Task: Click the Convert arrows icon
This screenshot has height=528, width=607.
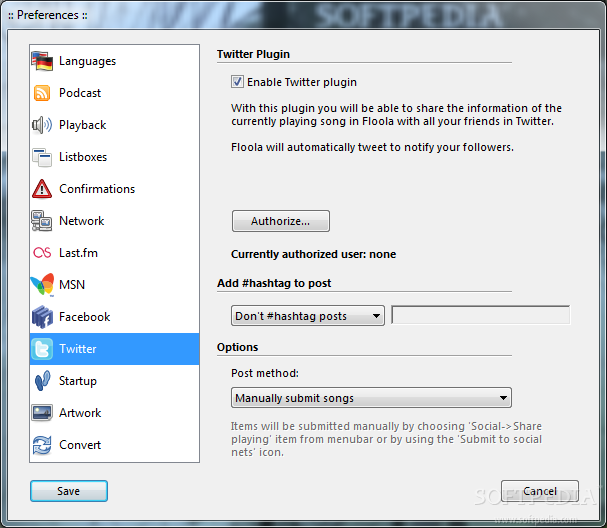Action: (42, 445)
